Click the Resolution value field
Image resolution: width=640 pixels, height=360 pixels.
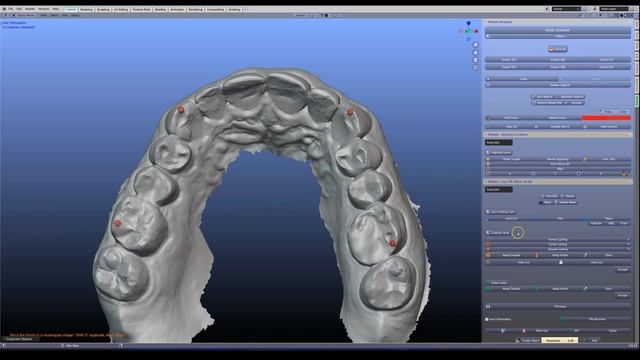tap(560, 340)
